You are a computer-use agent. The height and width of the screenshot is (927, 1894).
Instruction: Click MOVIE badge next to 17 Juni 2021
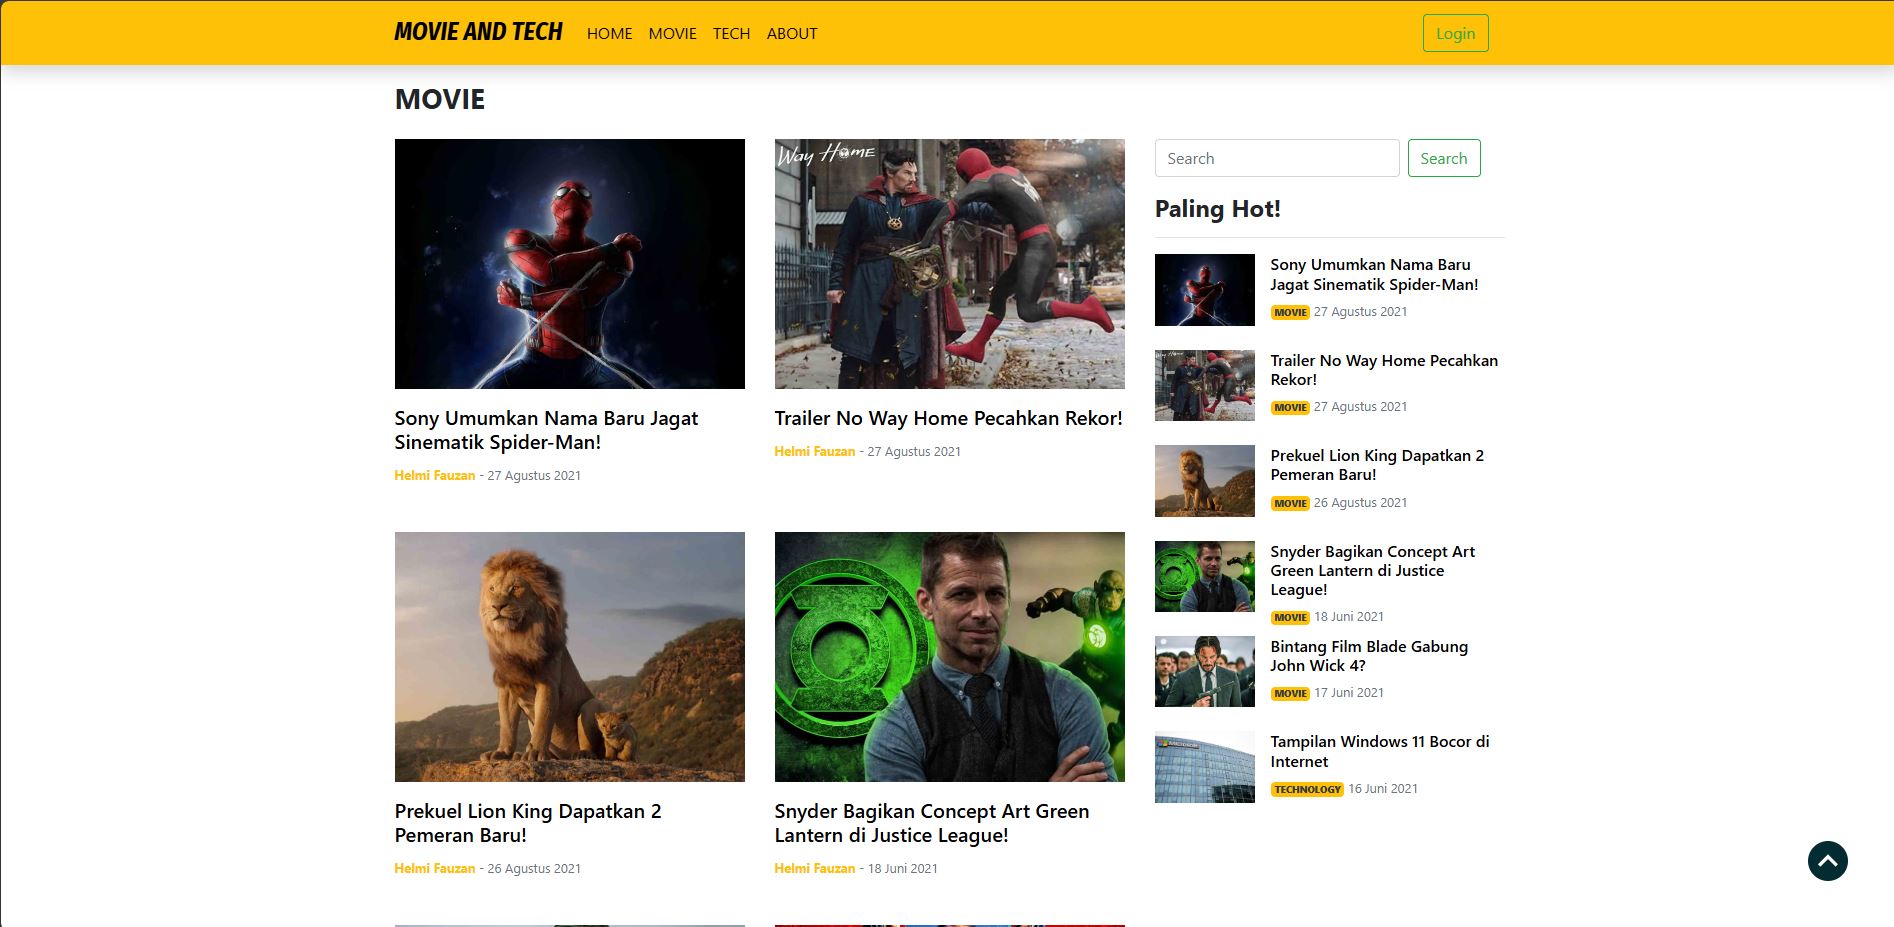[1290, 693]
